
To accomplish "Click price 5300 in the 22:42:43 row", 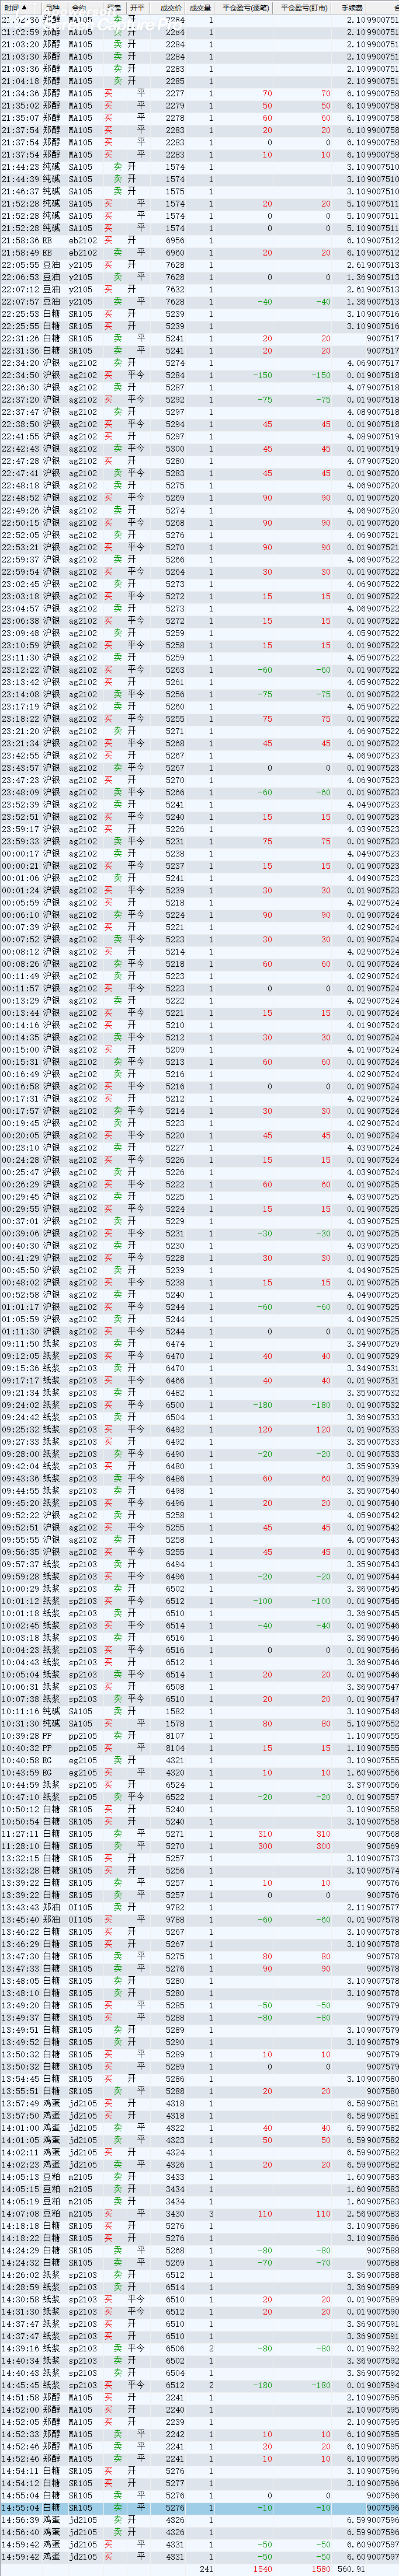I will coord(175,449).
